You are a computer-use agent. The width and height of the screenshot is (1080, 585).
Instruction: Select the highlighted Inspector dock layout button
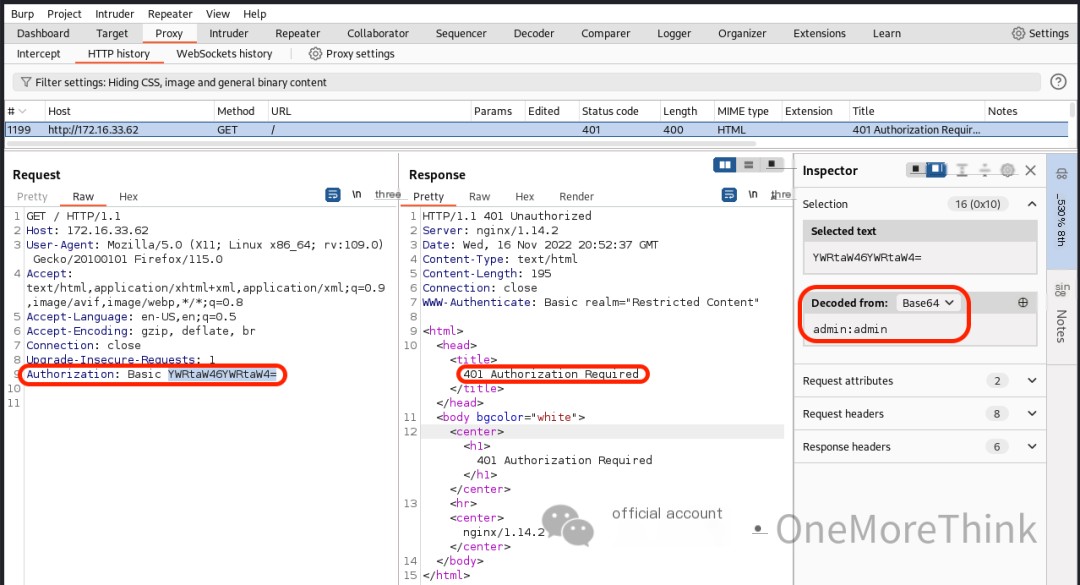click(x=936, y=170)
